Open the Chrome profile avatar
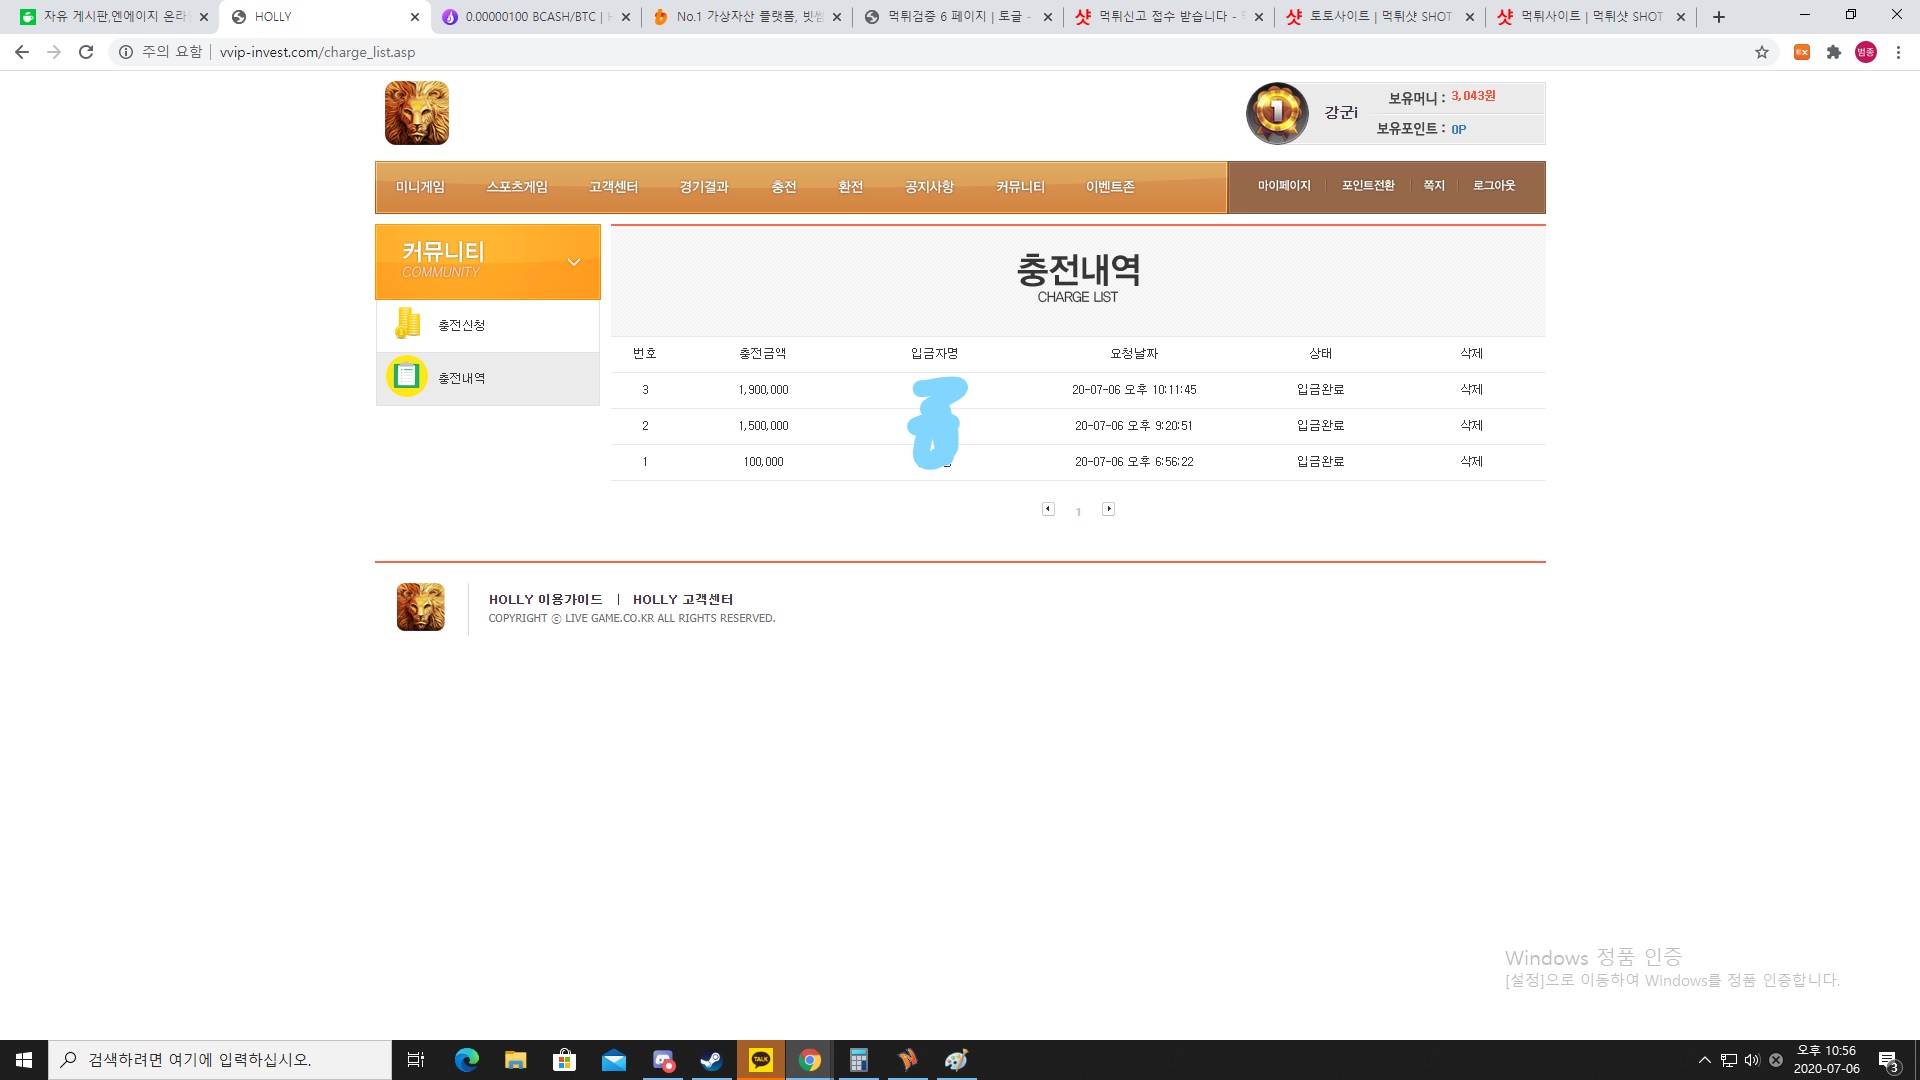The image size is (1920, 1080). click(1866, 52)
